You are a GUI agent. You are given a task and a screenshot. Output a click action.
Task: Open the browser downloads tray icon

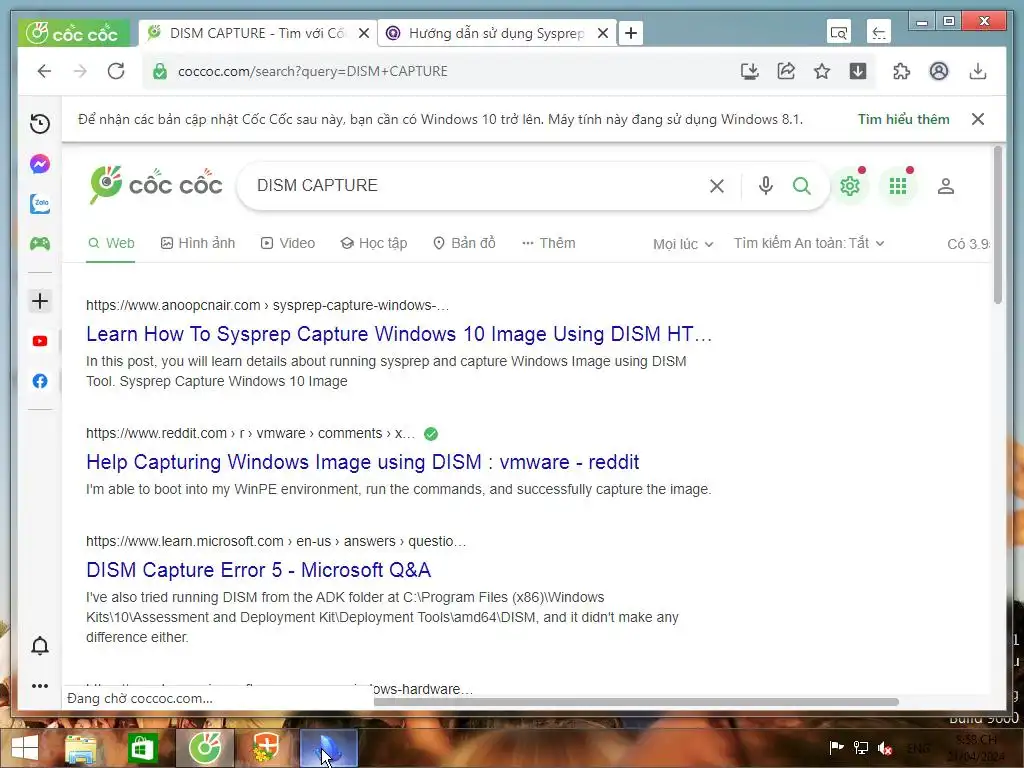(x=978, y=71)
